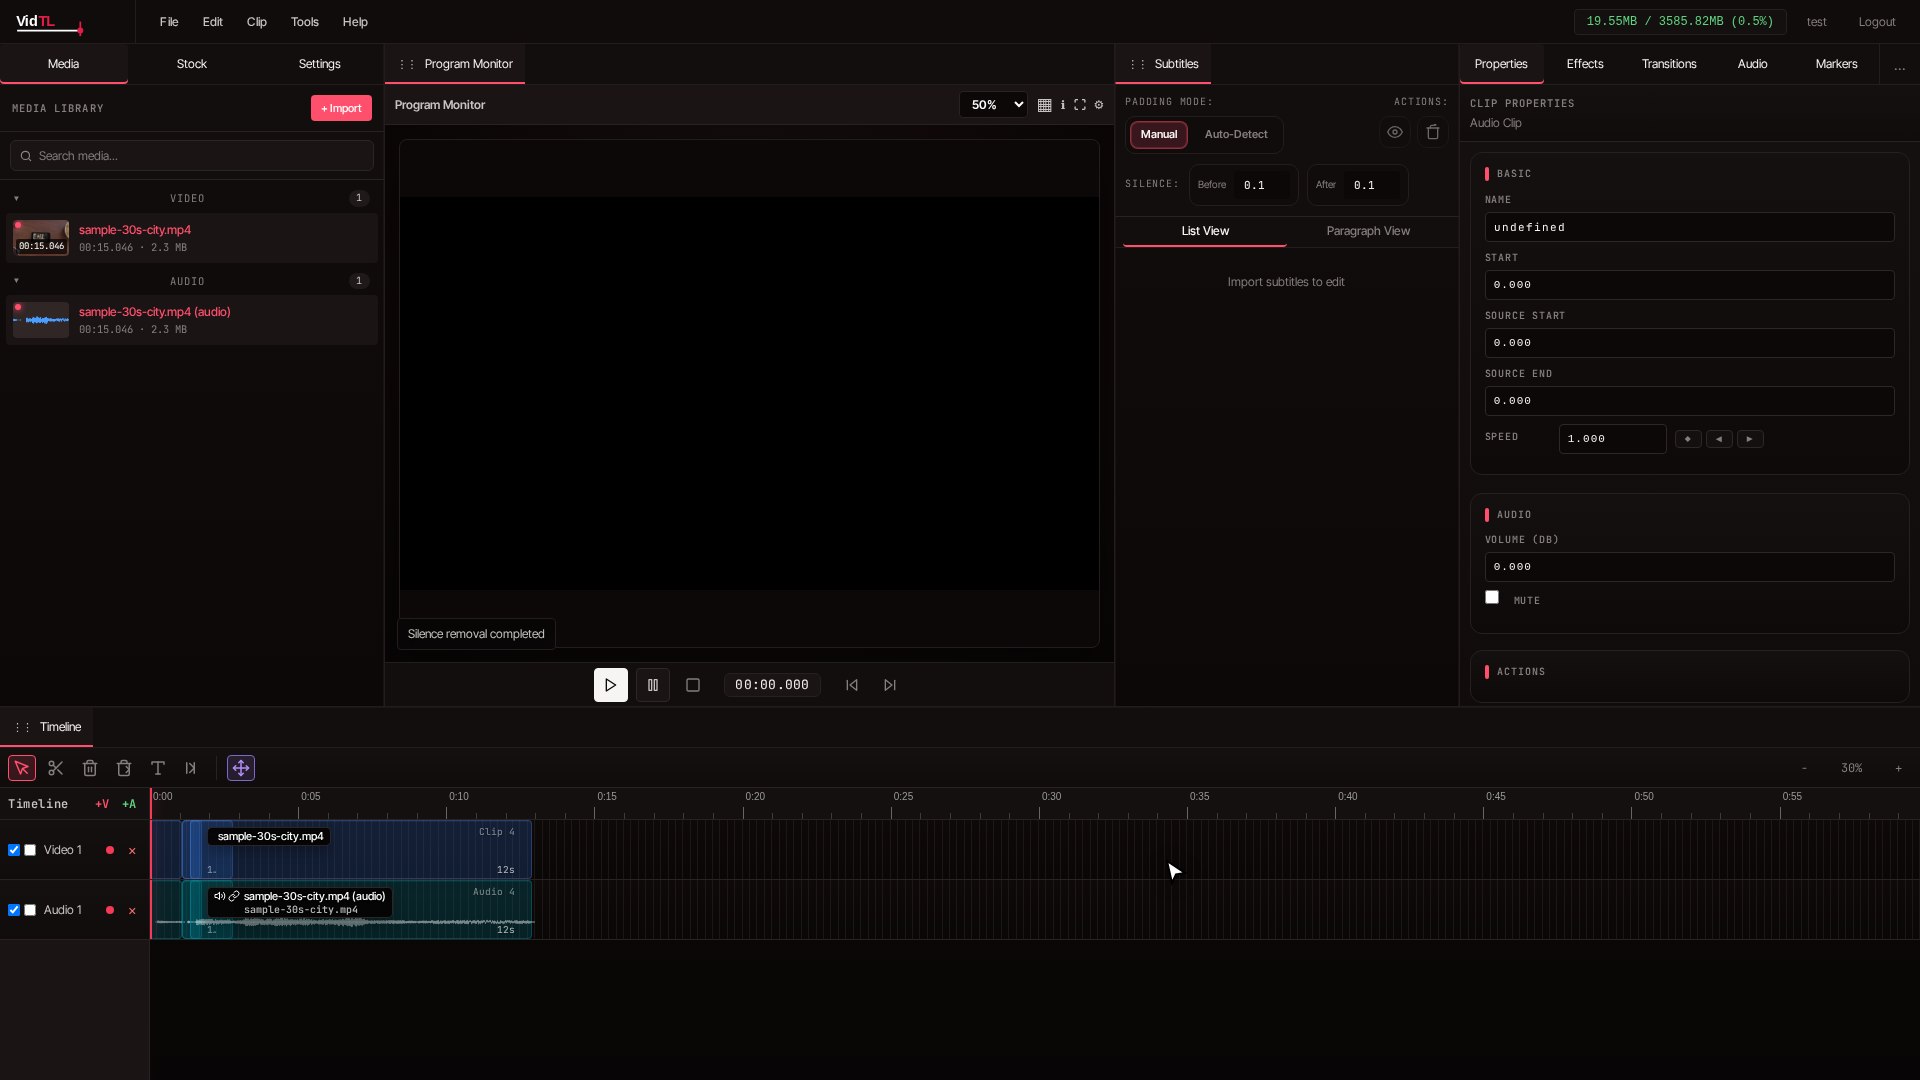Image resolution: width=1920 pixels, height=1080 pixels.
Task: Uncheck the blue Audio 1 track checkbox
Action: tap(14, 910)
